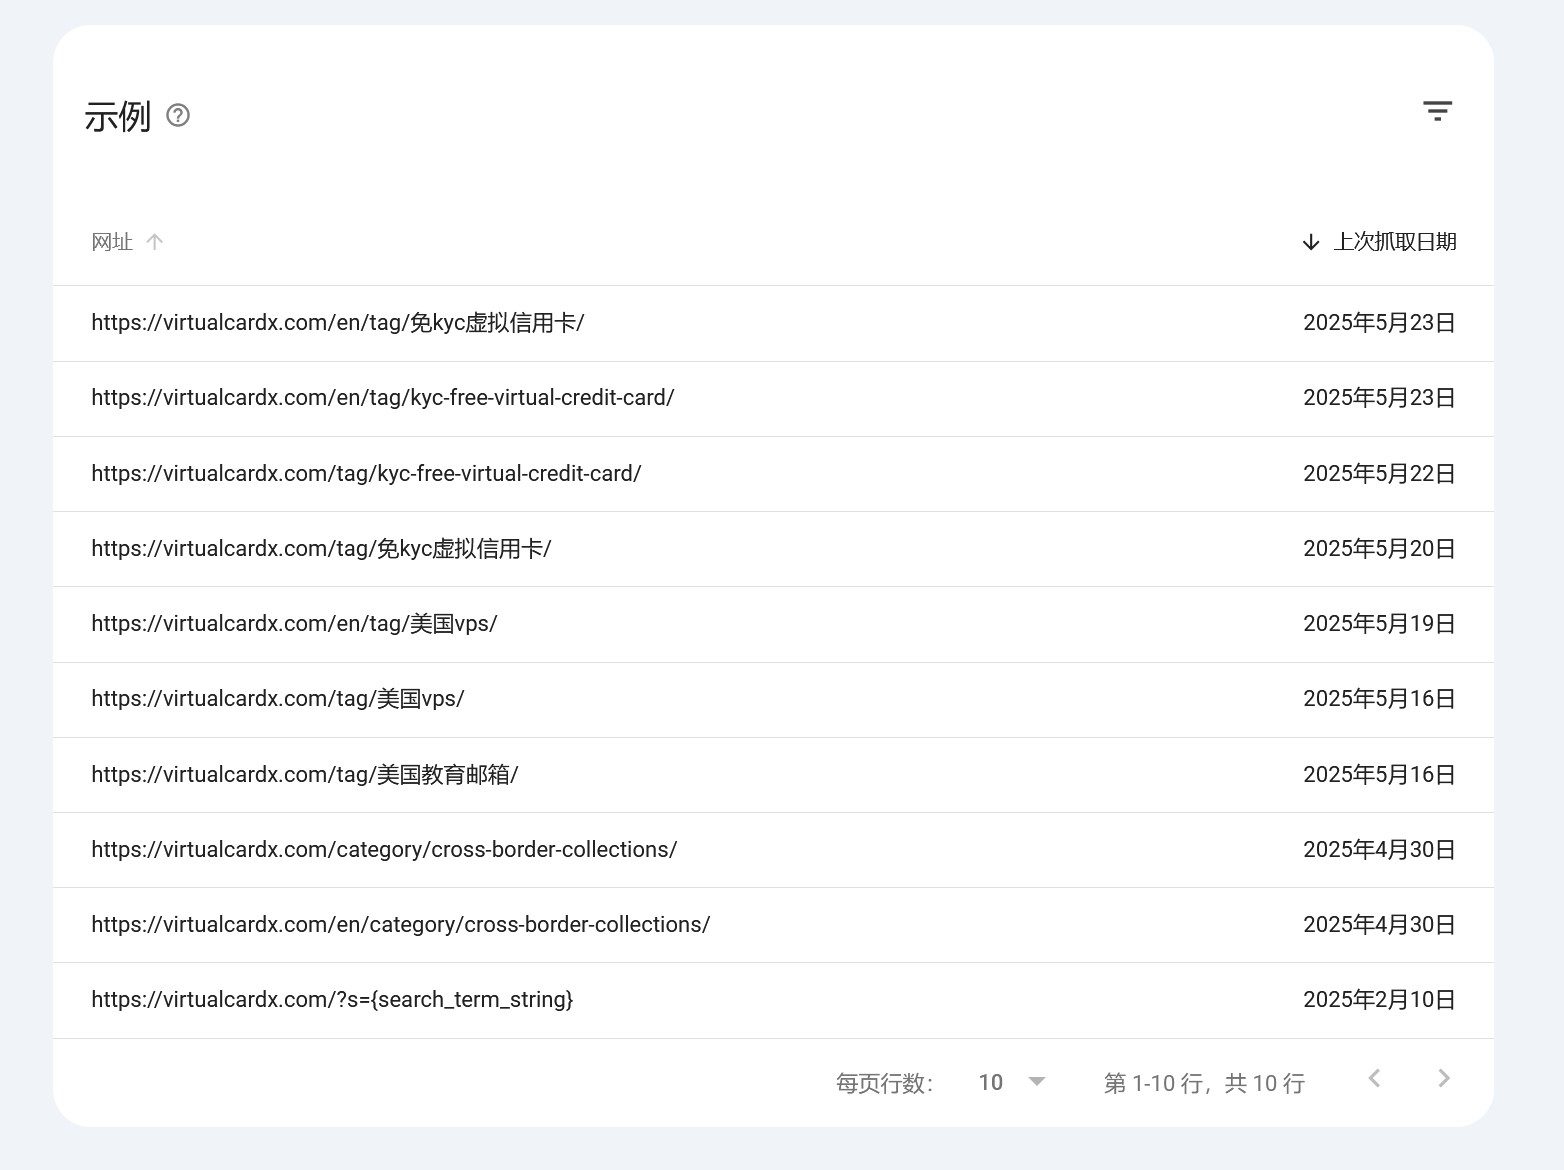Sort by 网址 column arrow
This screenshot has width=1564, height=1170.
pos(154,242)
